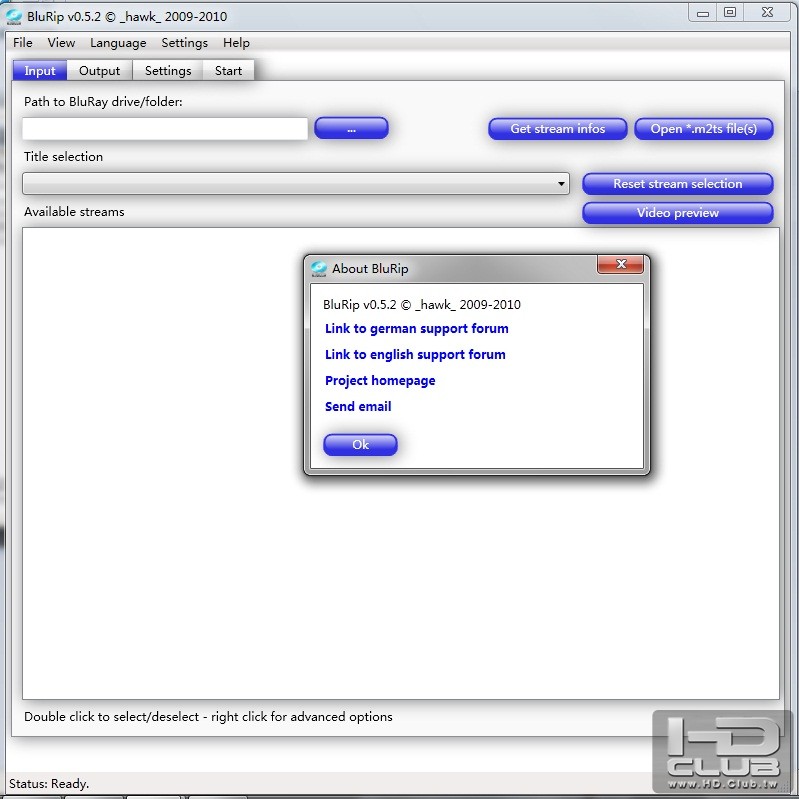The image size is (799, 799).
Task: Click the 'Status: Ready.' status bar text
Action: click(x=49, y=783)
